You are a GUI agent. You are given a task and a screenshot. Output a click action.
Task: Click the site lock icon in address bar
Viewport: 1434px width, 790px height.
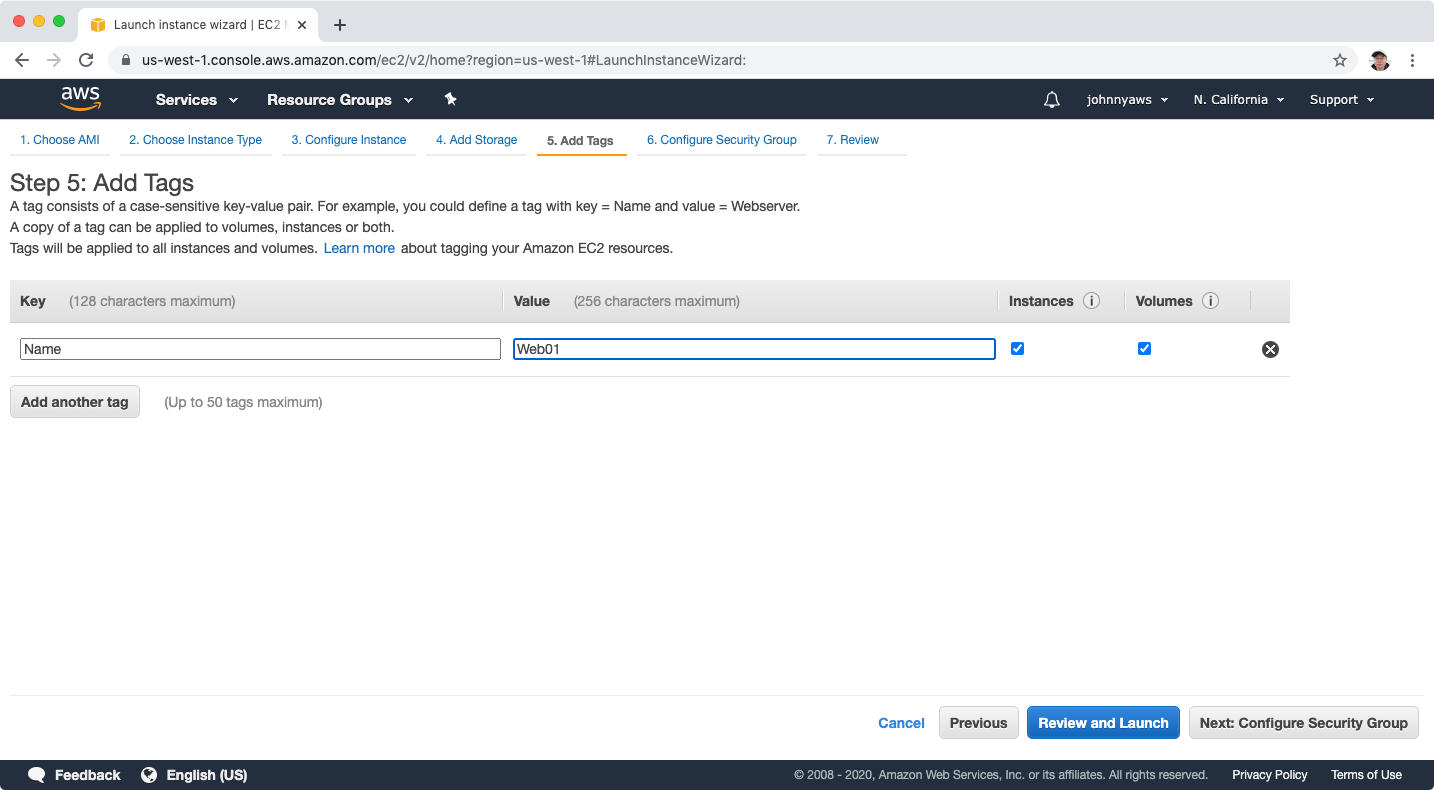(x=126, y=60)
